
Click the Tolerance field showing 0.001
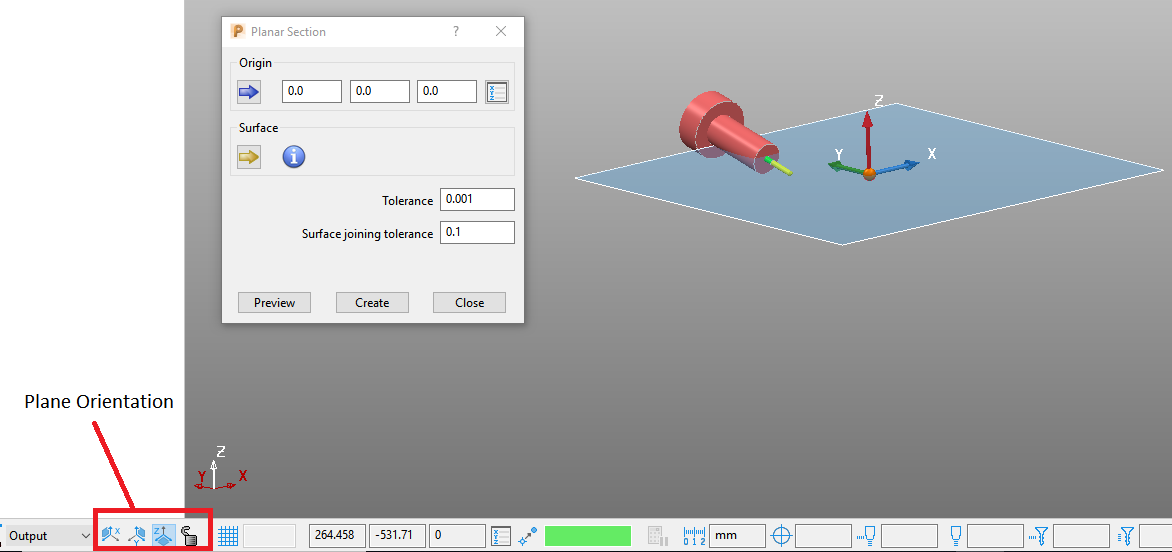pos(478,200)
